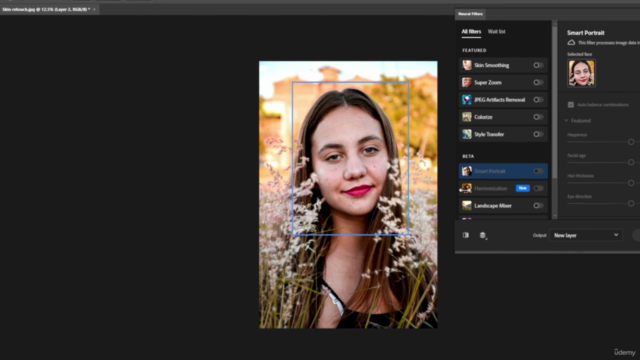Viewport: 640px width, 360px height.
Task: Toggle the Harmonization filter switch
Action: coord(538,188)
